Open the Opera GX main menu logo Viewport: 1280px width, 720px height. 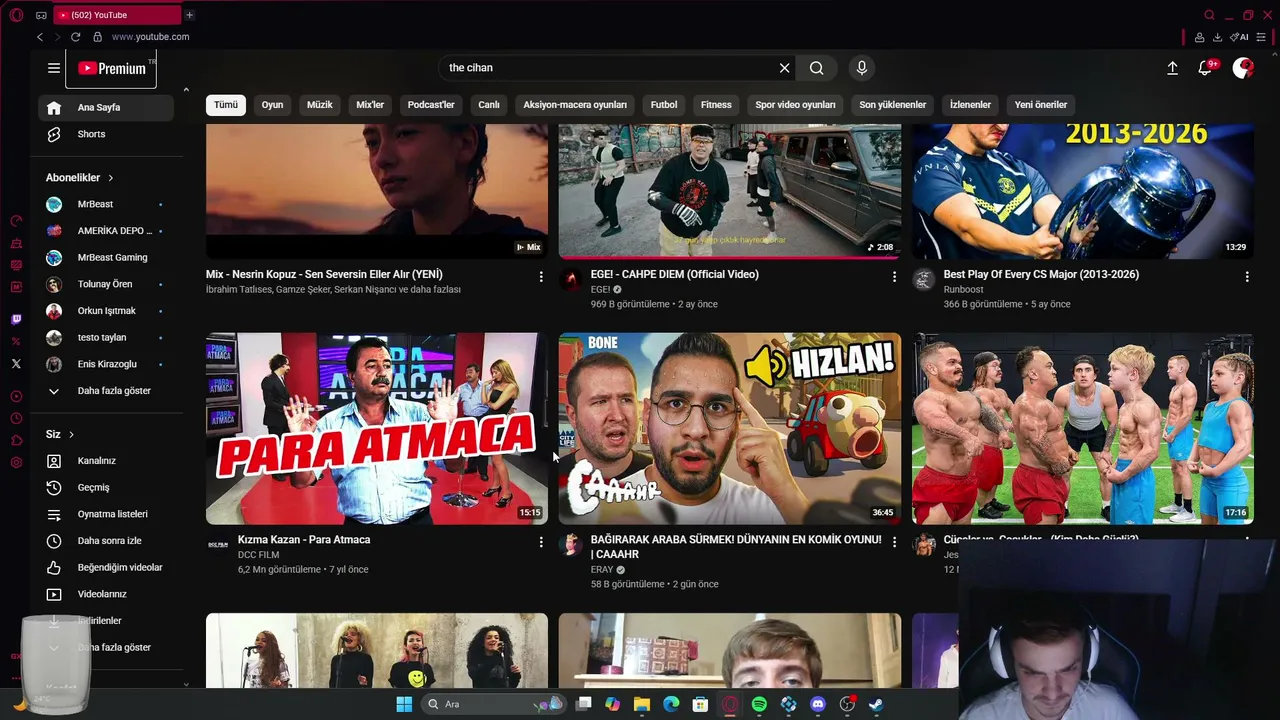[17, 15]
